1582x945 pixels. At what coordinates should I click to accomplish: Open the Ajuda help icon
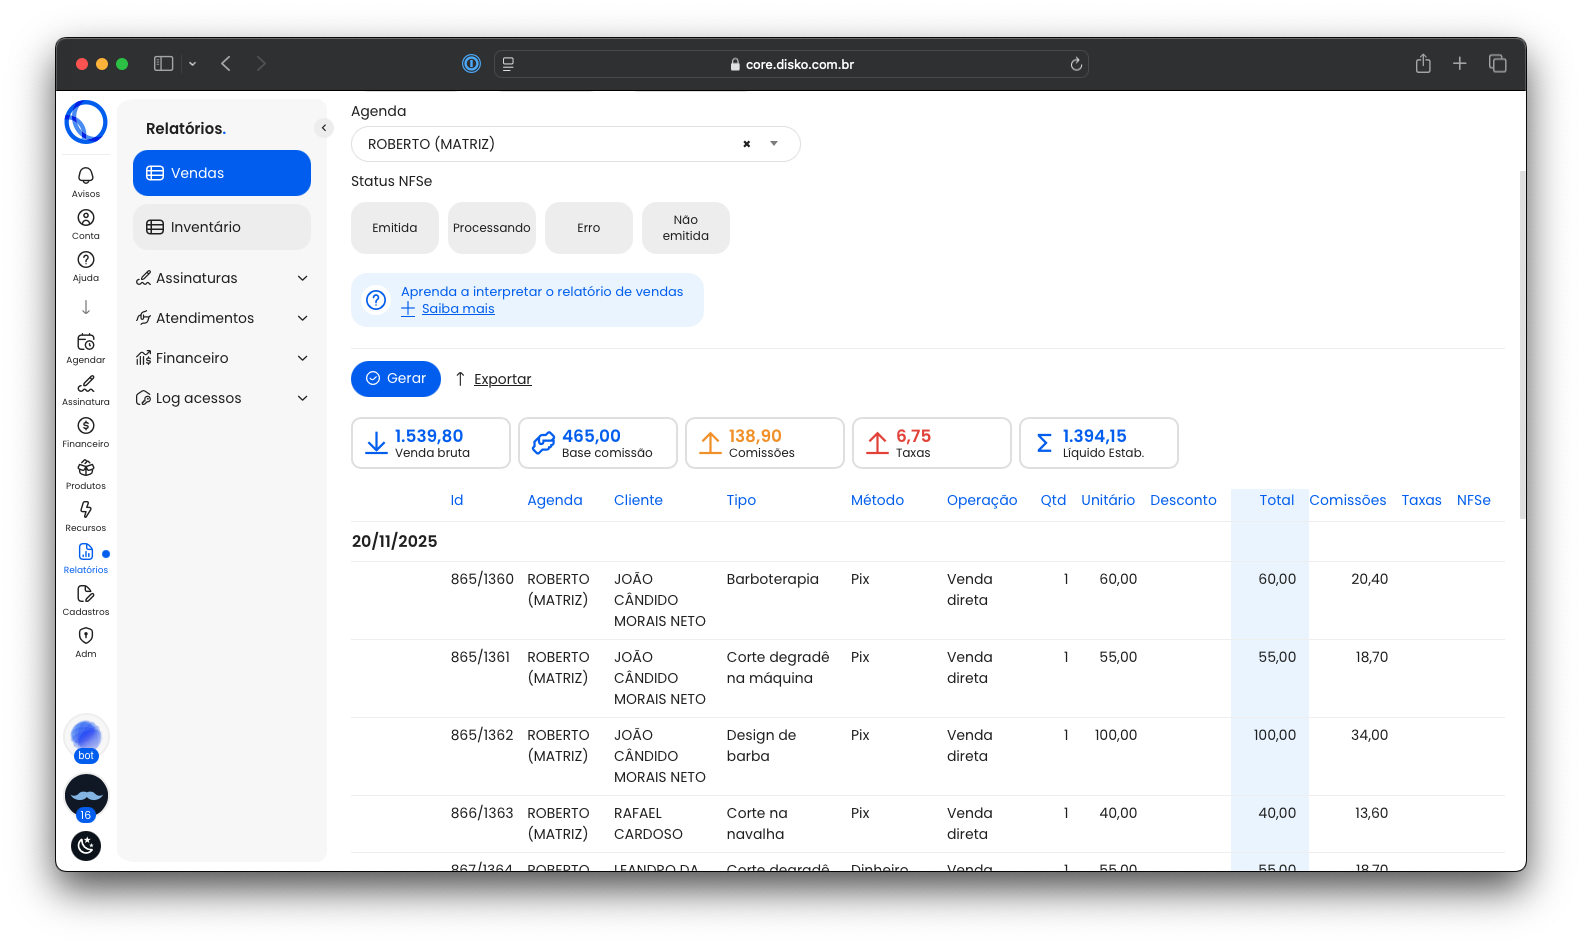(86, 260)
